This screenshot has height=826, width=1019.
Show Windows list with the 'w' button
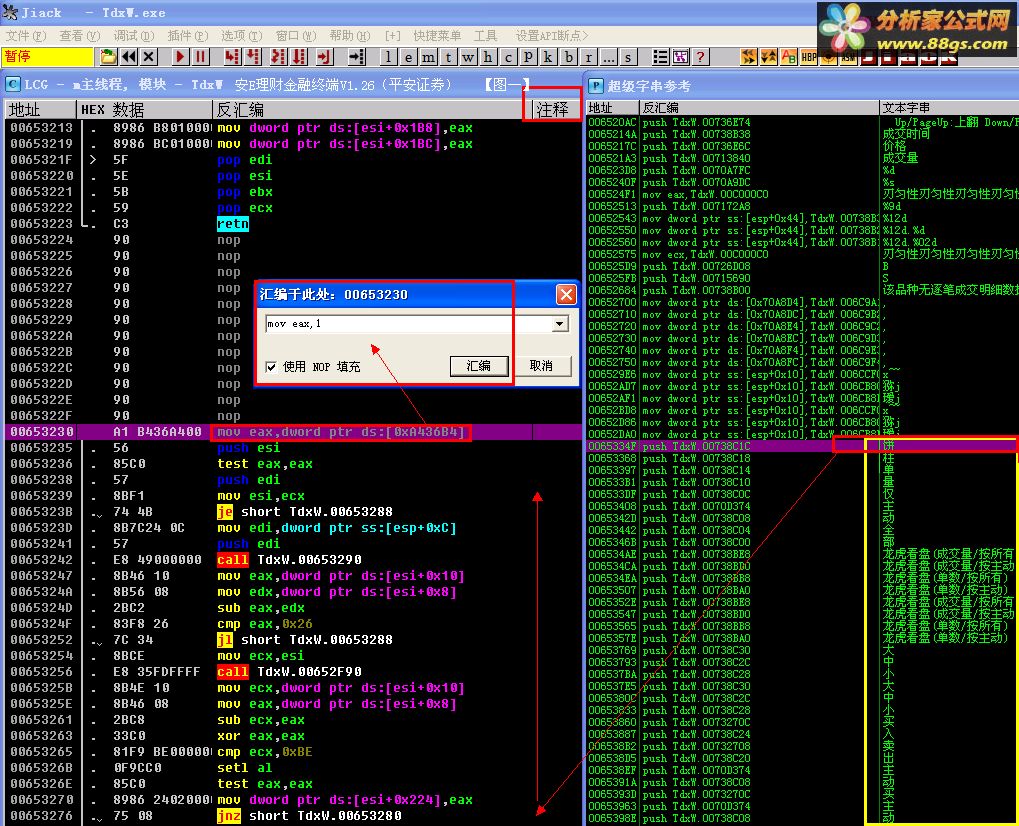[468, 57]
